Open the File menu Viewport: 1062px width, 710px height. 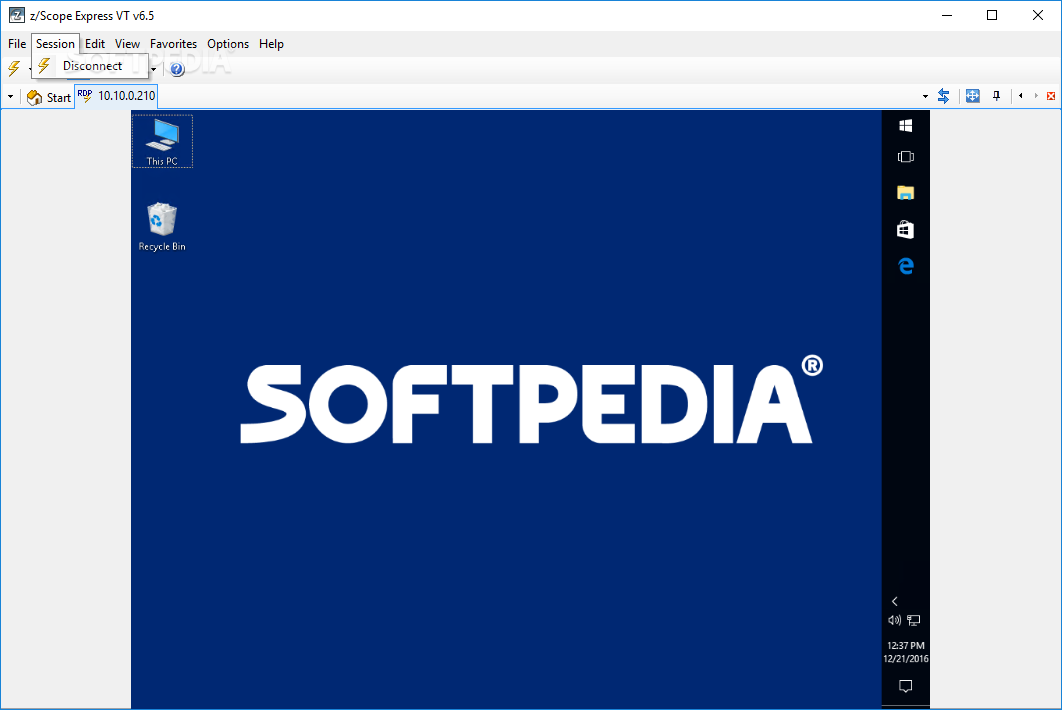17,43
